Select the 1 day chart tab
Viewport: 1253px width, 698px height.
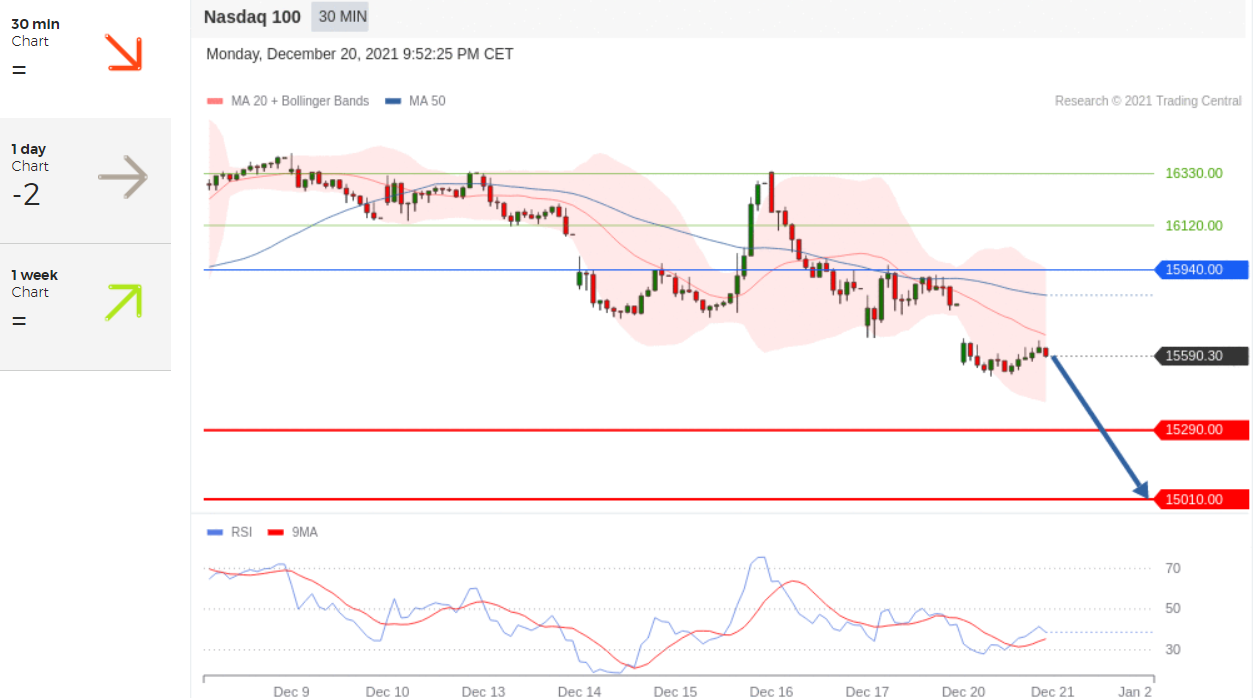[x=85, y=180]
